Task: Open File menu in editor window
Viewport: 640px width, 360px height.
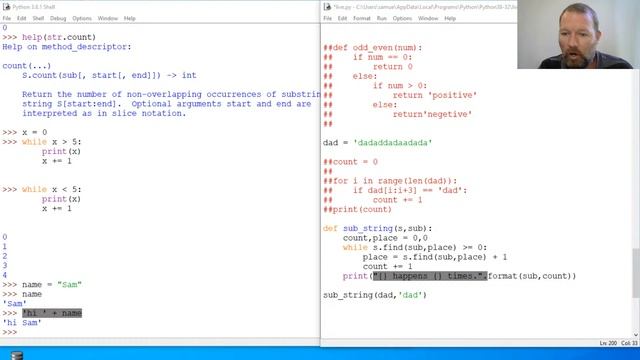Action: coord(328,18)
